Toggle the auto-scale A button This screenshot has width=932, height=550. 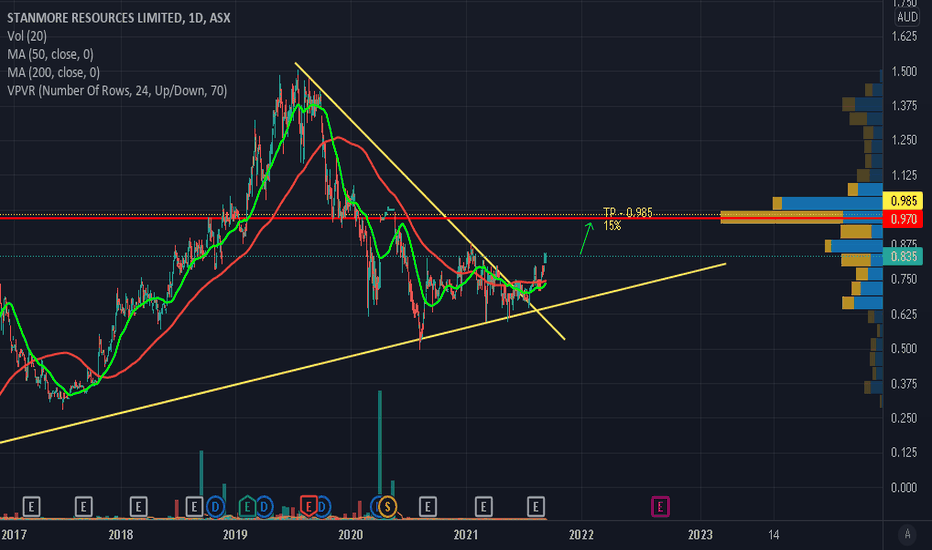coord(907,534)
